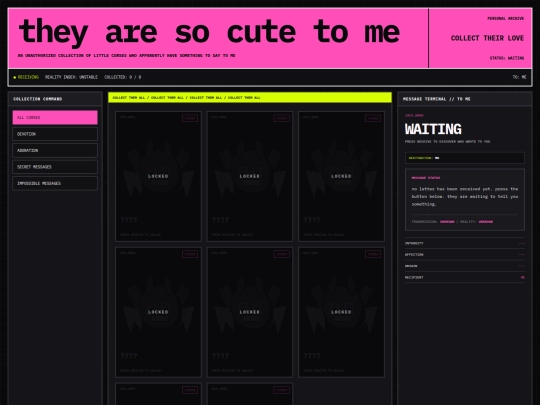Click the Affection stat row
The image size is (540, 405).
coord(465,255)
